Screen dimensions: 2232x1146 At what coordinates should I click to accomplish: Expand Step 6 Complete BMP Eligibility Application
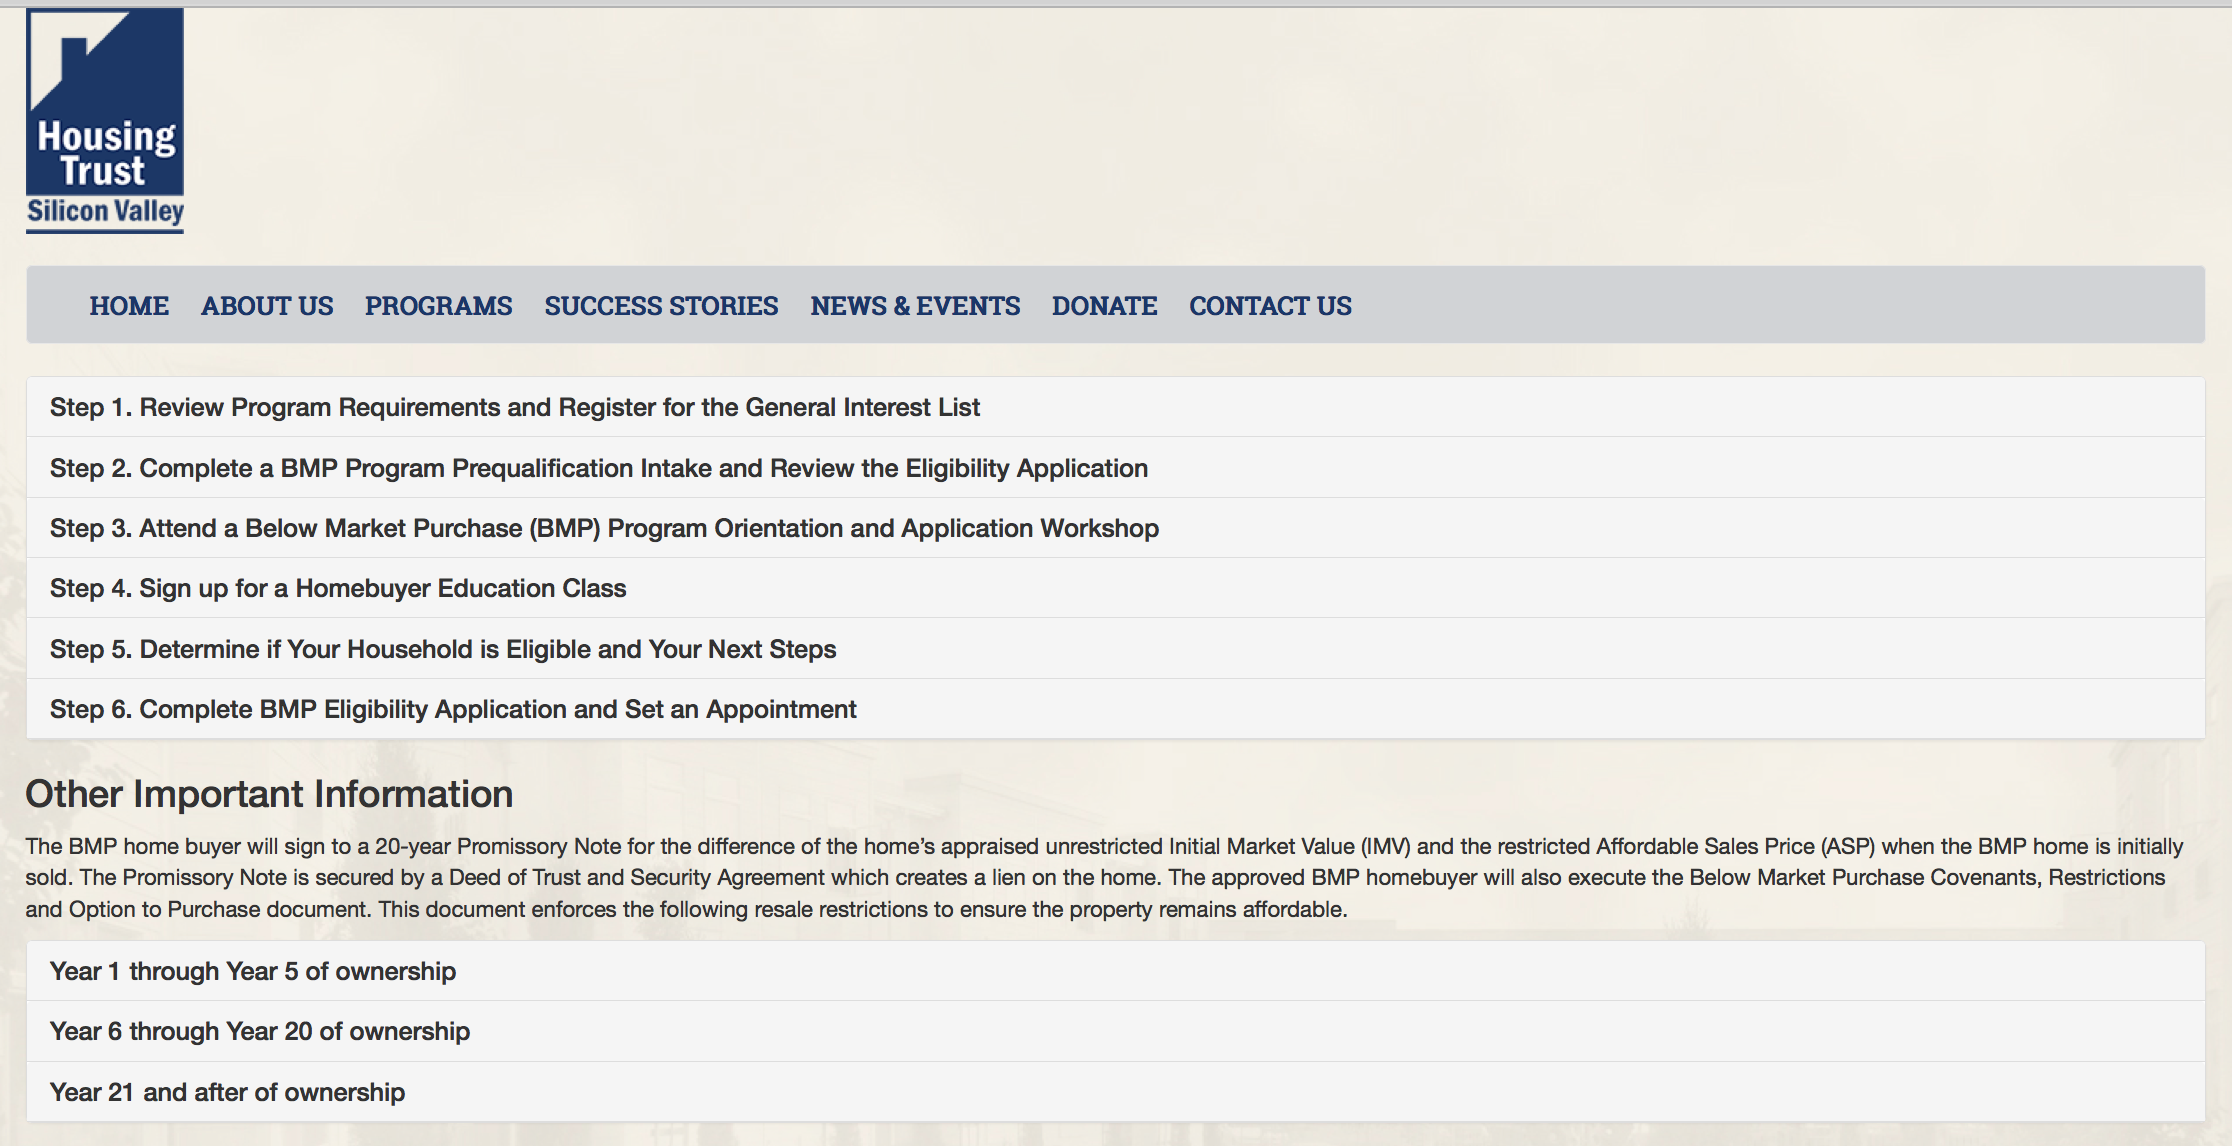pyautogui.click(x=453, y=709)
